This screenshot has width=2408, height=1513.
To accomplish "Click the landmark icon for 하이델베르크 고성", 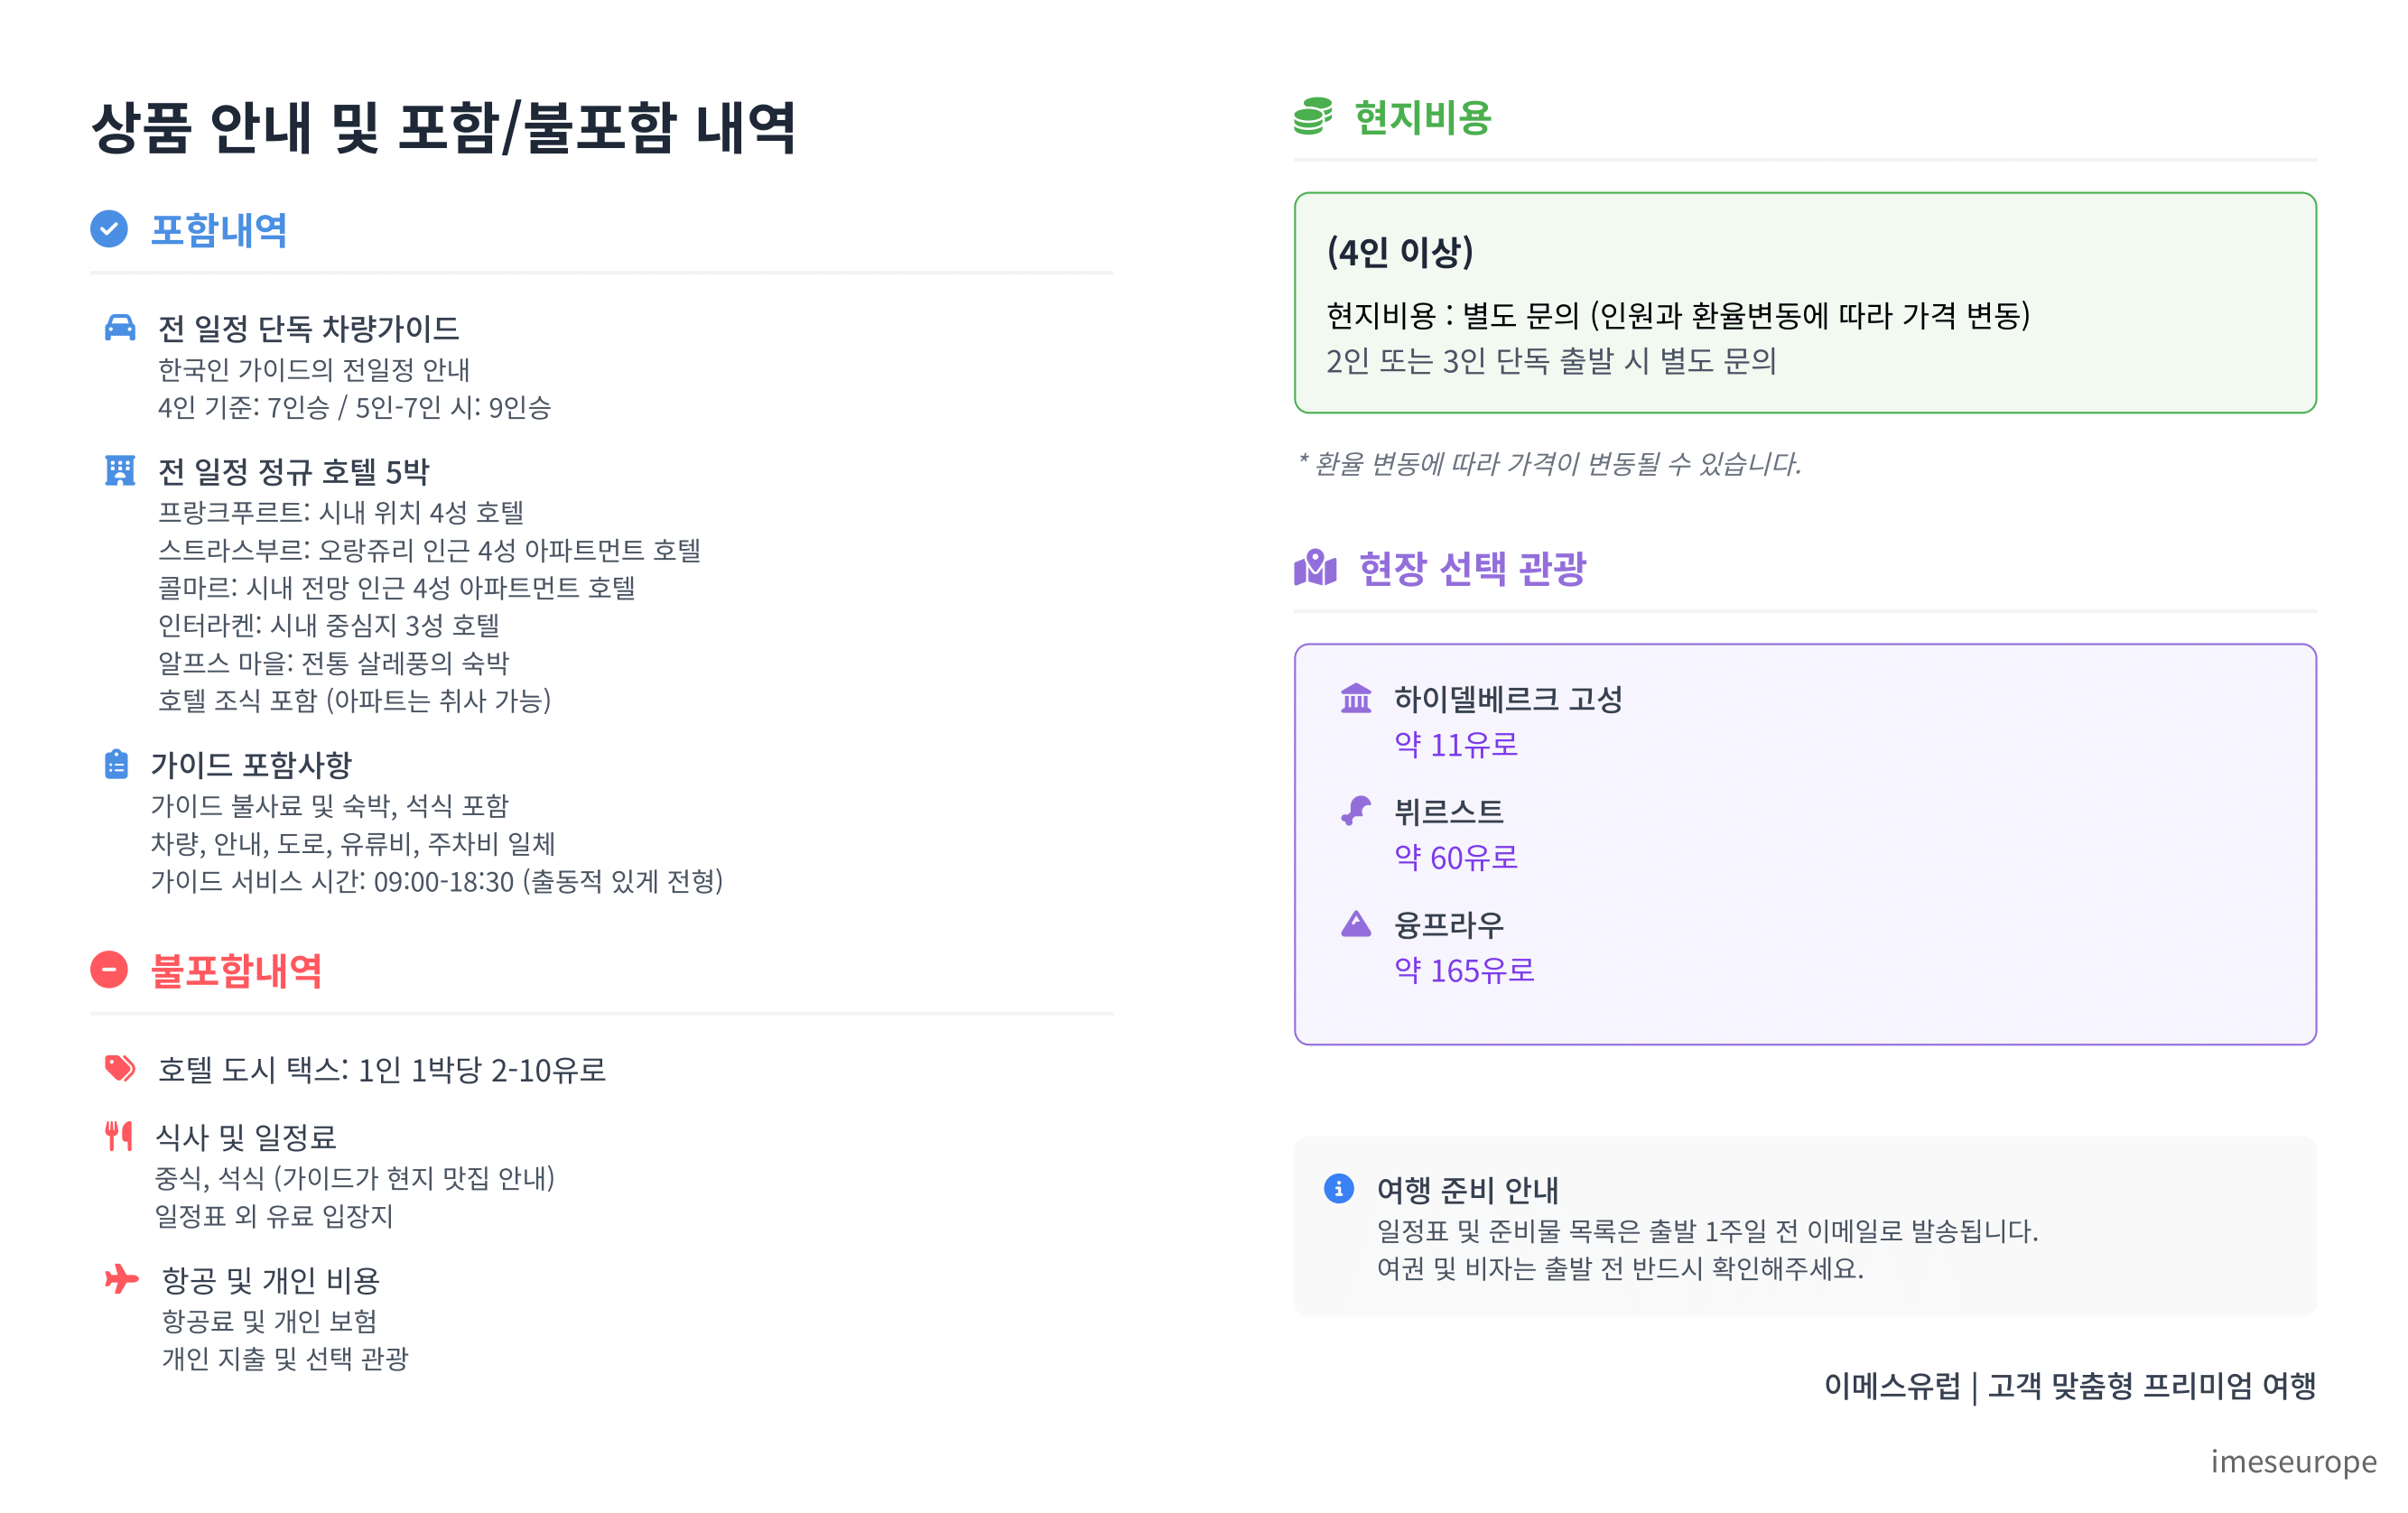I will click(x=1356, y=698).
